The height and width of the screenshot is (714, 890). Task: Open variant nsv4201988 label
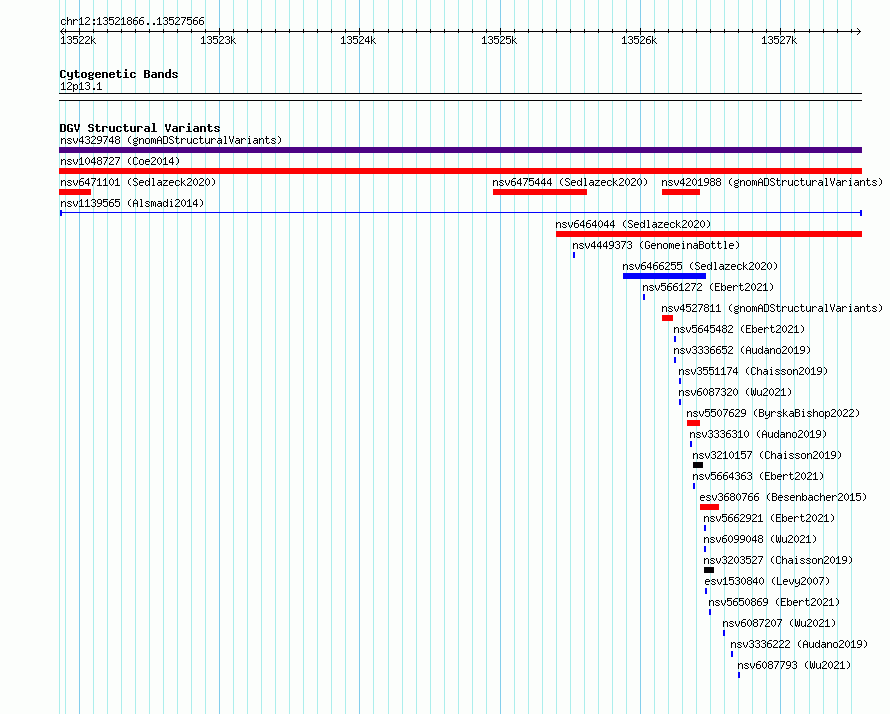tap(772, 182)
